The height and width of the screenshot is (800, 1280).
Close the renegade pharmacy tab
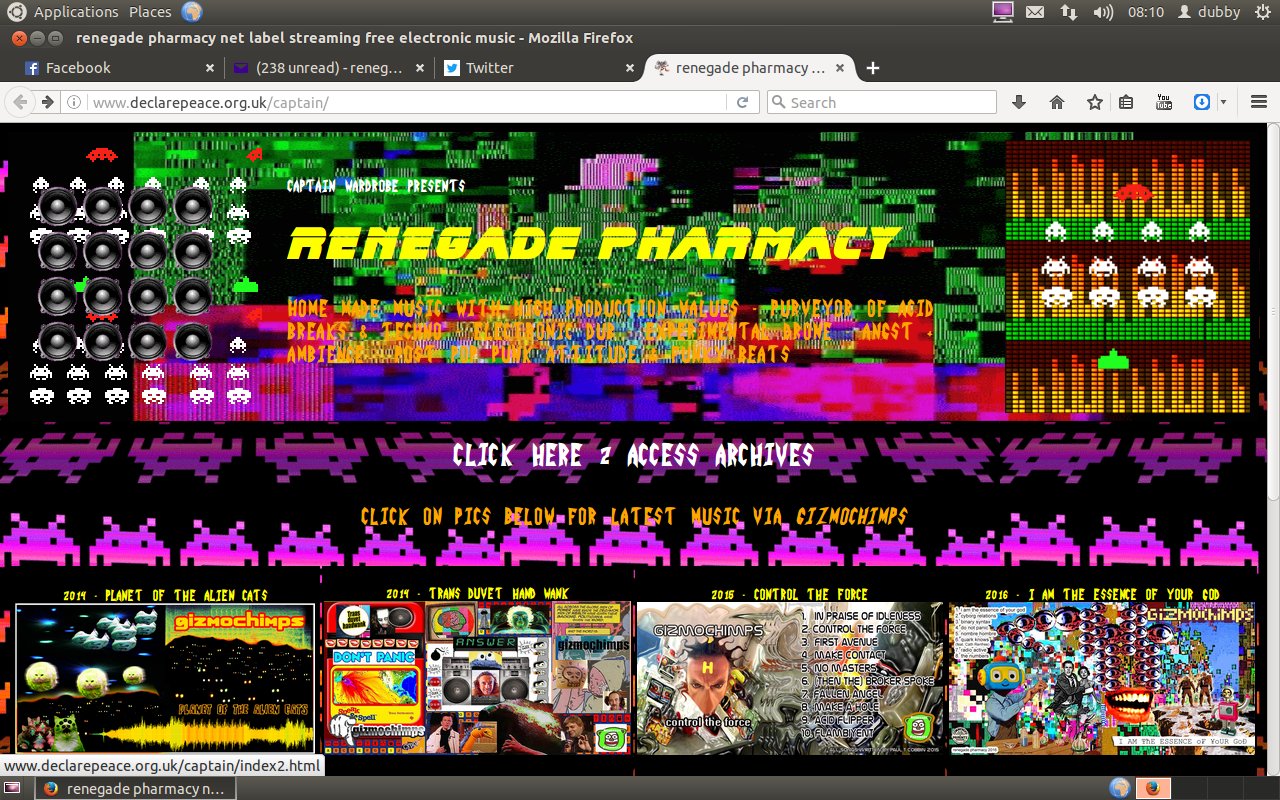point(840,68)
